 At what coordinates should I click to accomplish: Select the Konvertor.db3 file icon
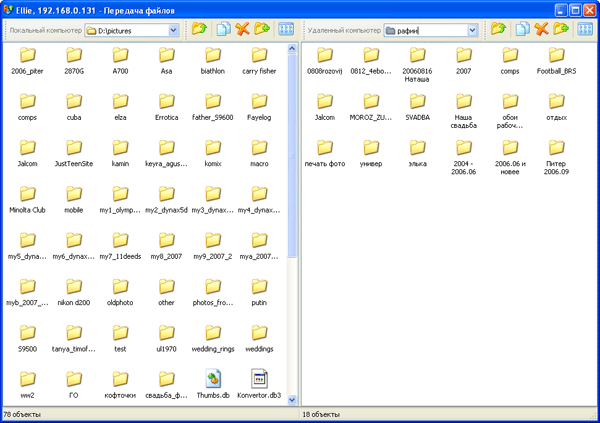(259, 379)
